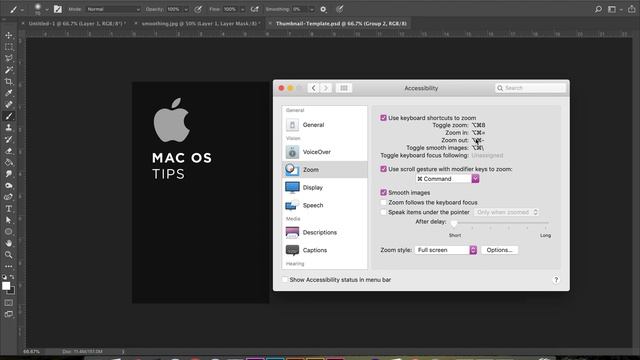Click the Share icon in Photoshop
This screenshot has height=360, width=640.
pos(632,9)
